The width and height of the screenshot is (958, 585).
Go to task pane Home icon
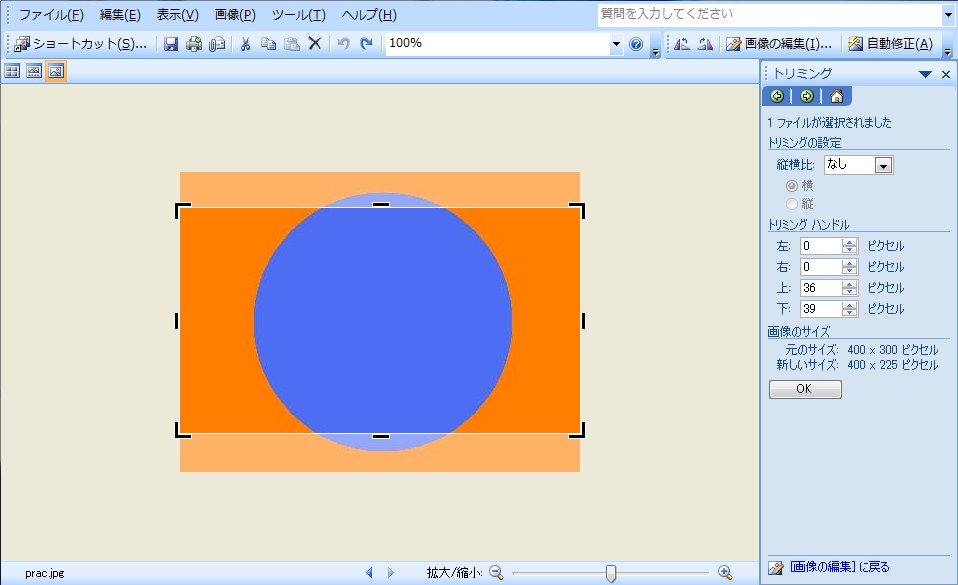[837, 96]
